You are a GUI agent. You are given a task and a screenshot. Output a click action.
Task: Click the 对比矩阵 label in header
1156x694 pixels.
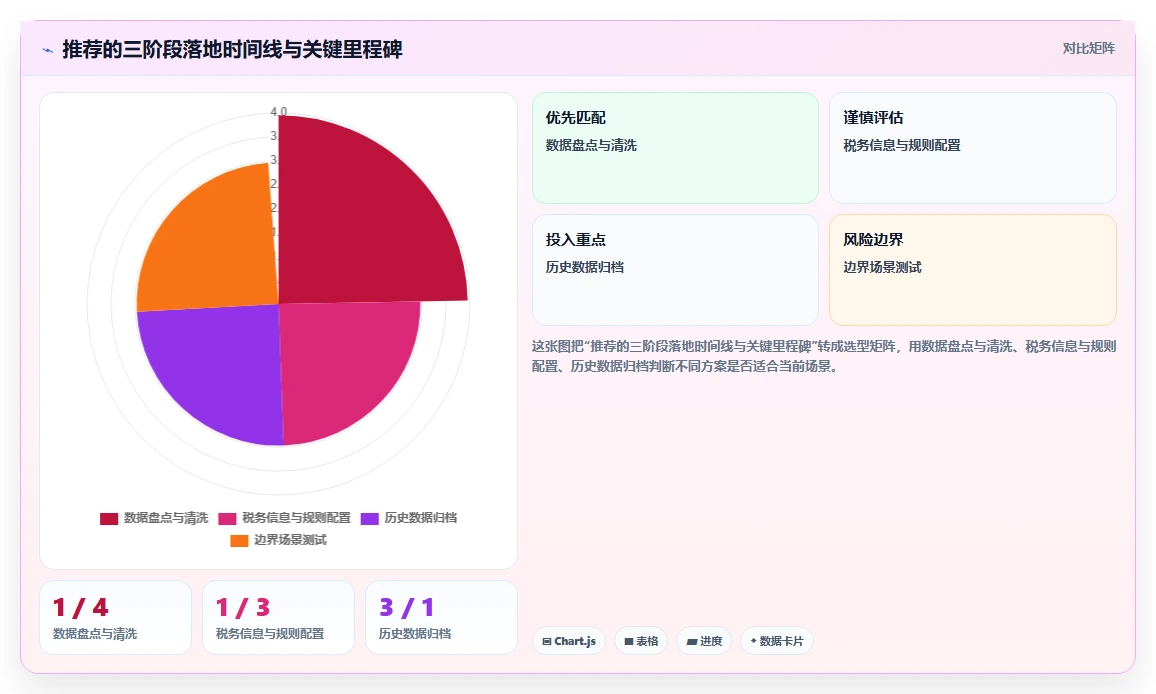[1088, 49]
